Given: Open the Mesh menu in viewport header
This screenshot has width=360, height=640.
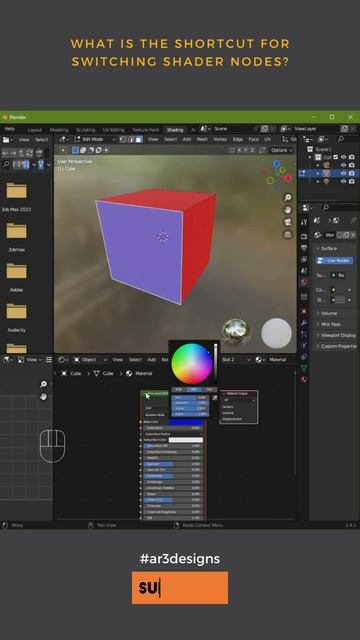Looking at the screenshot, I should coord(202,140).
